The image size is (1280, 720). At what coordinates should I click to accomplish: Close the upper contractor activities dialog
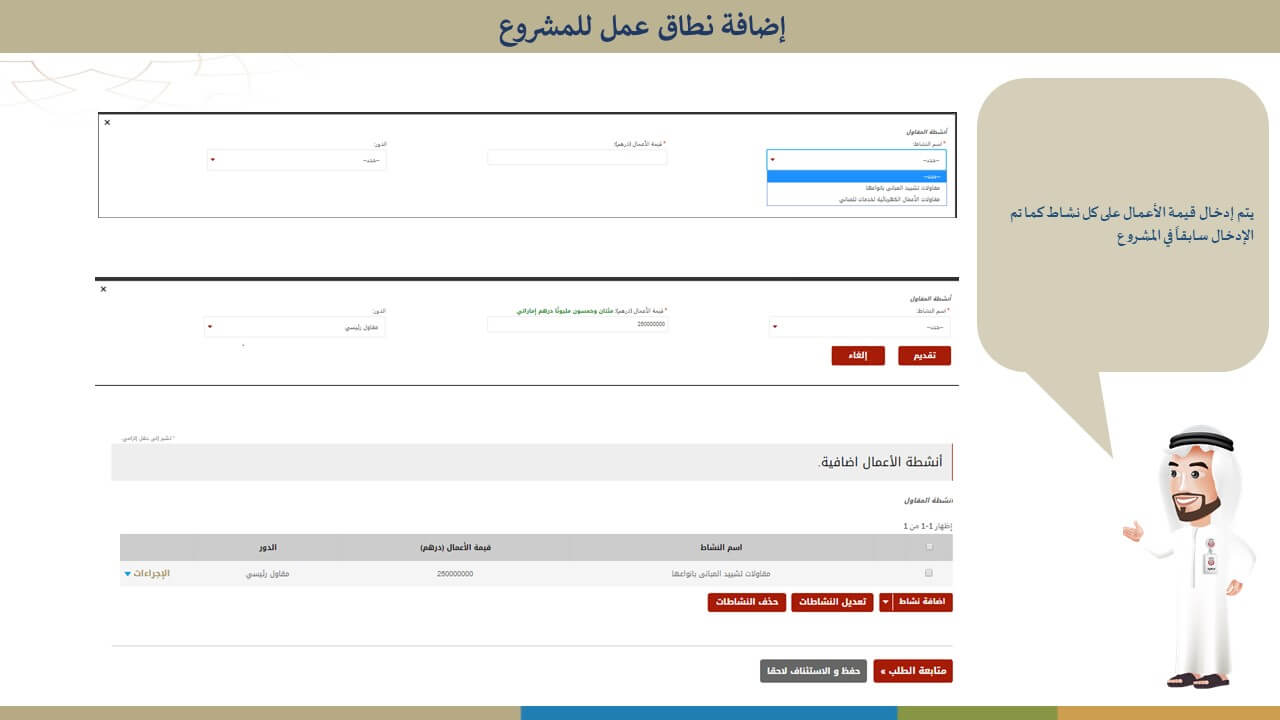click(107, 123)
